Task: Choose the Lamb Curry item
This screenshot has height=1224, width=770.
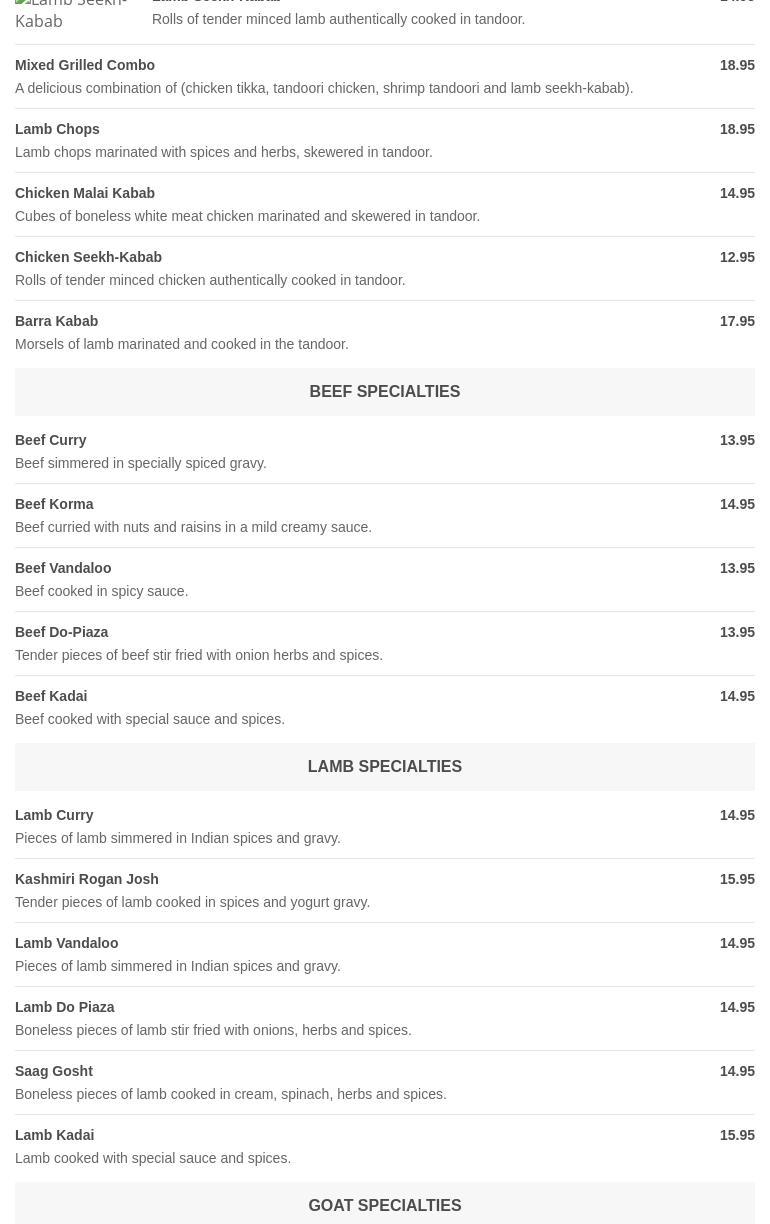Action: click(54, 815)
